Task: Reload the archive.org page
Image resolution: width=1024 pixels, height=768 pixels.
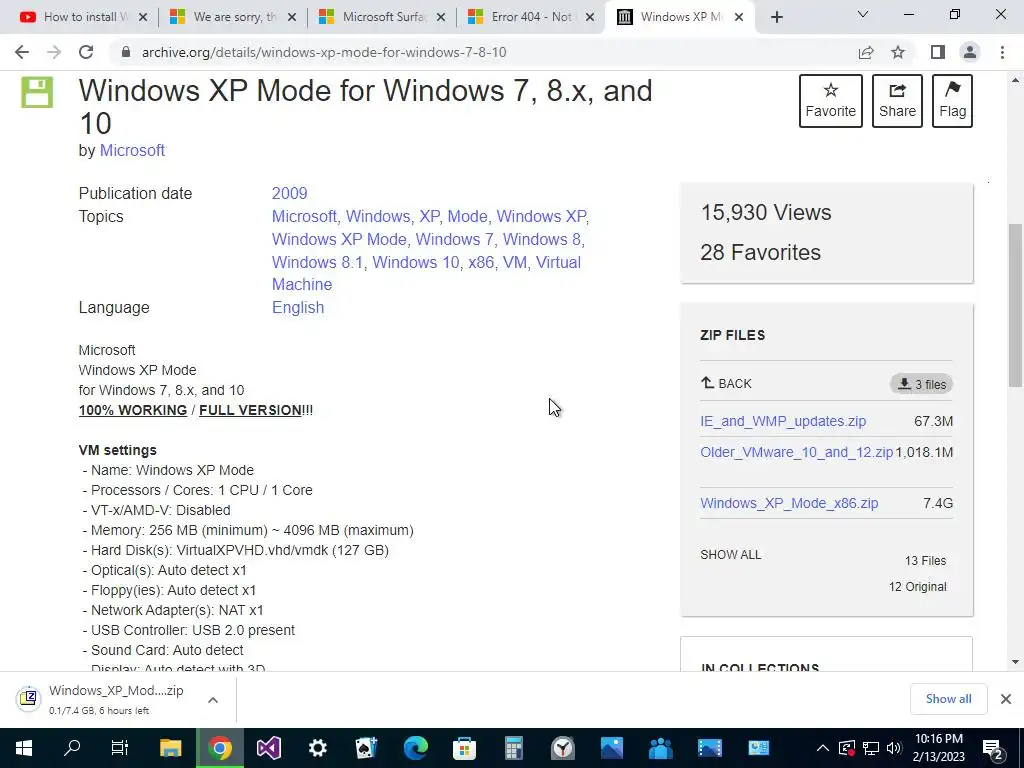Action: click(86, 52)
